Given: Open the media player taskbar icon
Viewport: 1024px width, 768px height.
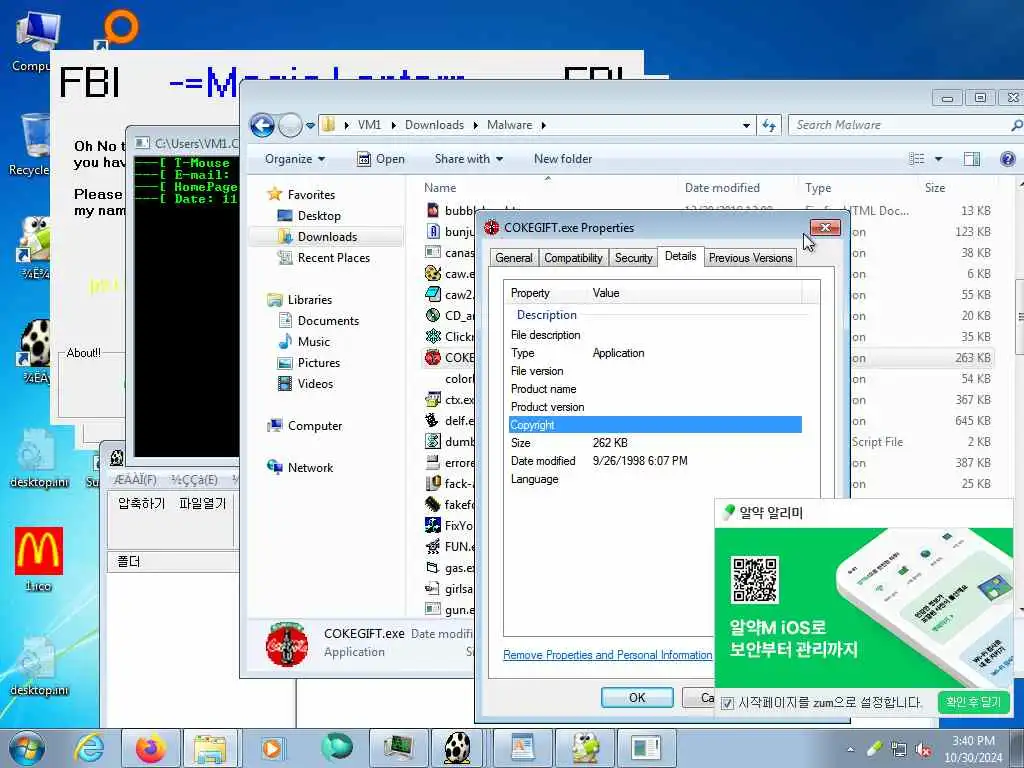Looking at the screenshot, I should click(272, 748).
